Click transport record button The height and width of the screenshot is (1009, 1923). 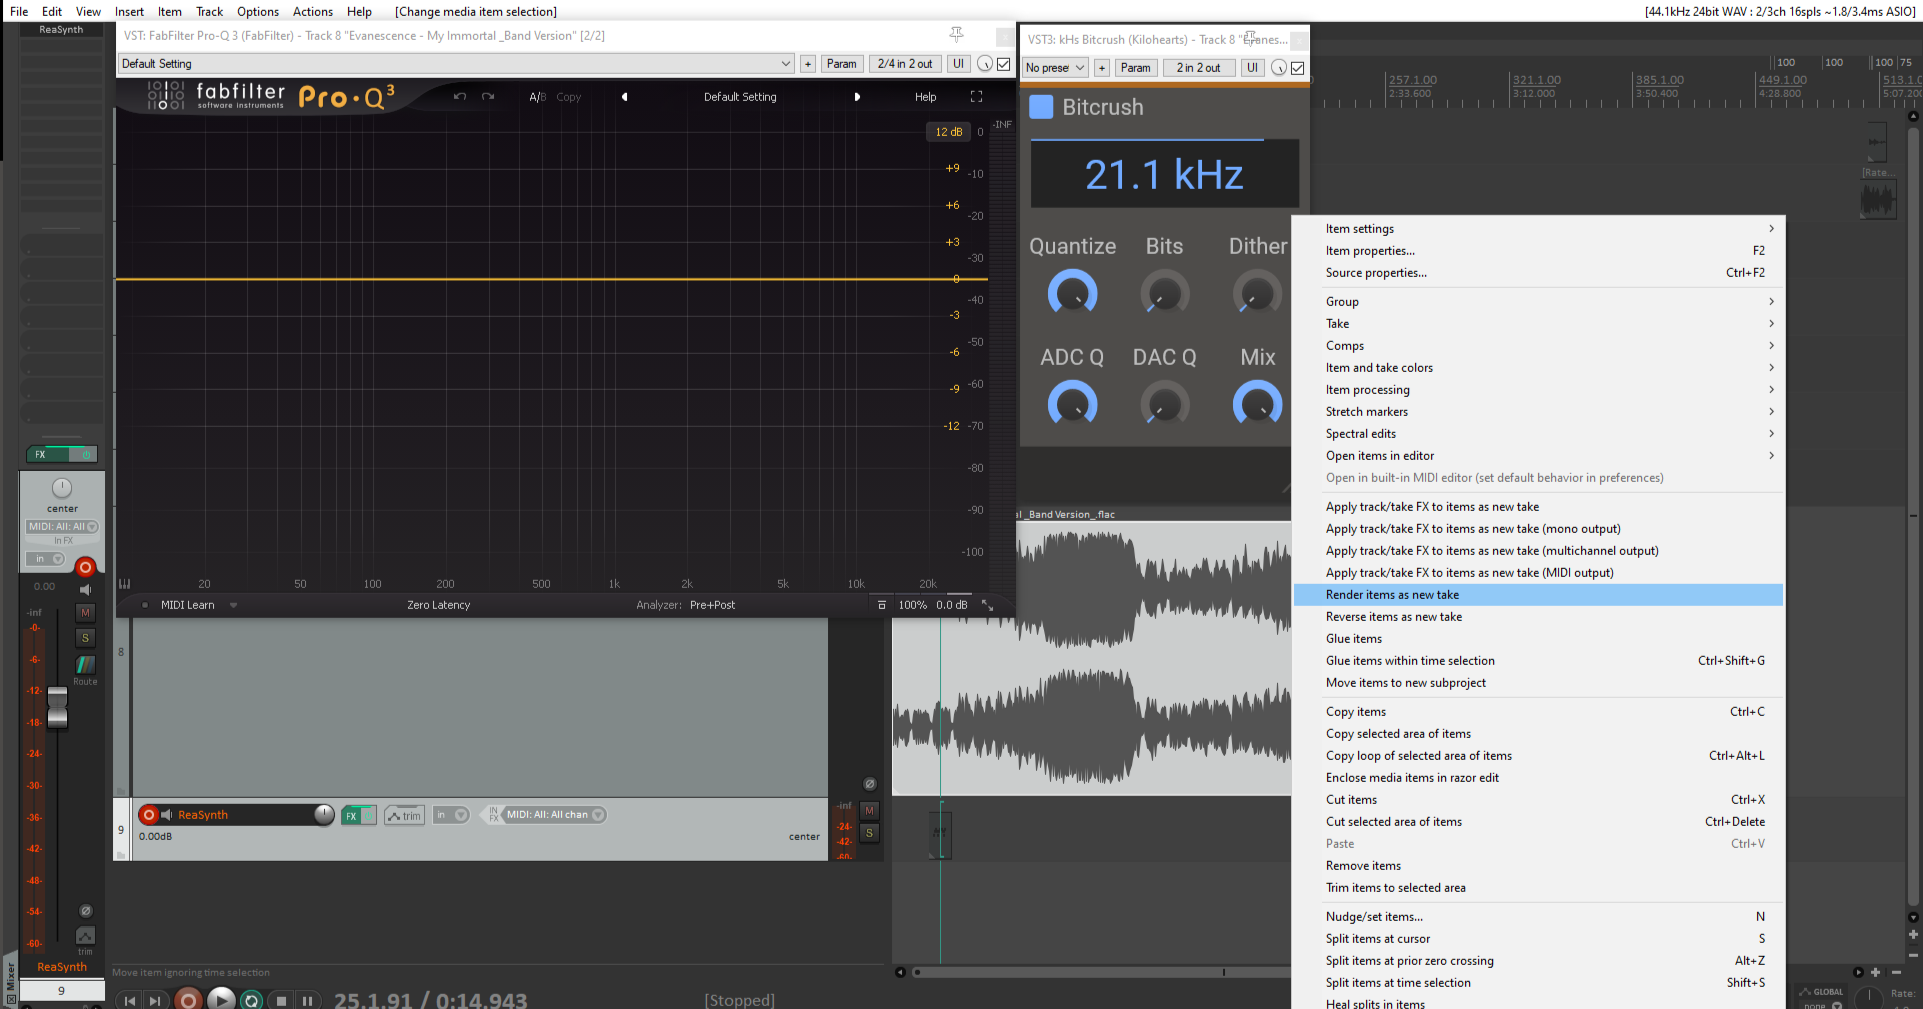click(x=188, y=999)
